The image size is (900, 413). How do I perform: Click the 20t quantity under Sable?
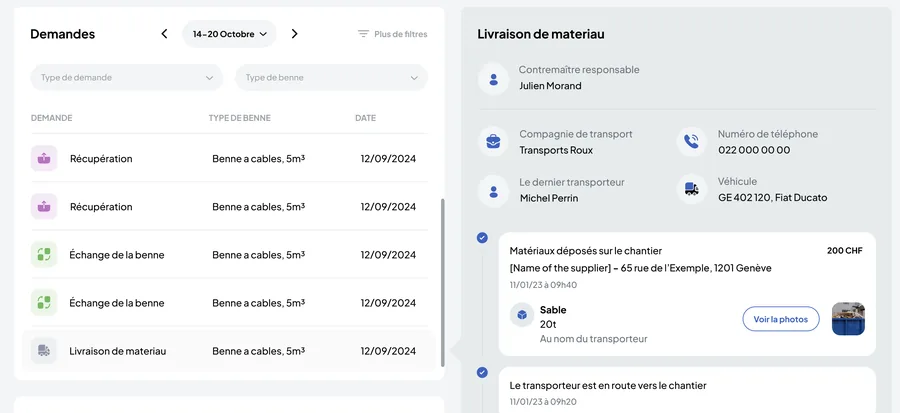coord(548,324)
